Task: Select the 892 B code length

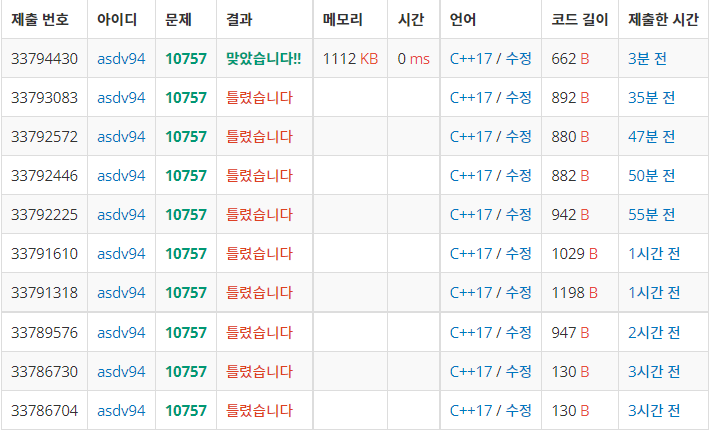Action: [570, 98]
